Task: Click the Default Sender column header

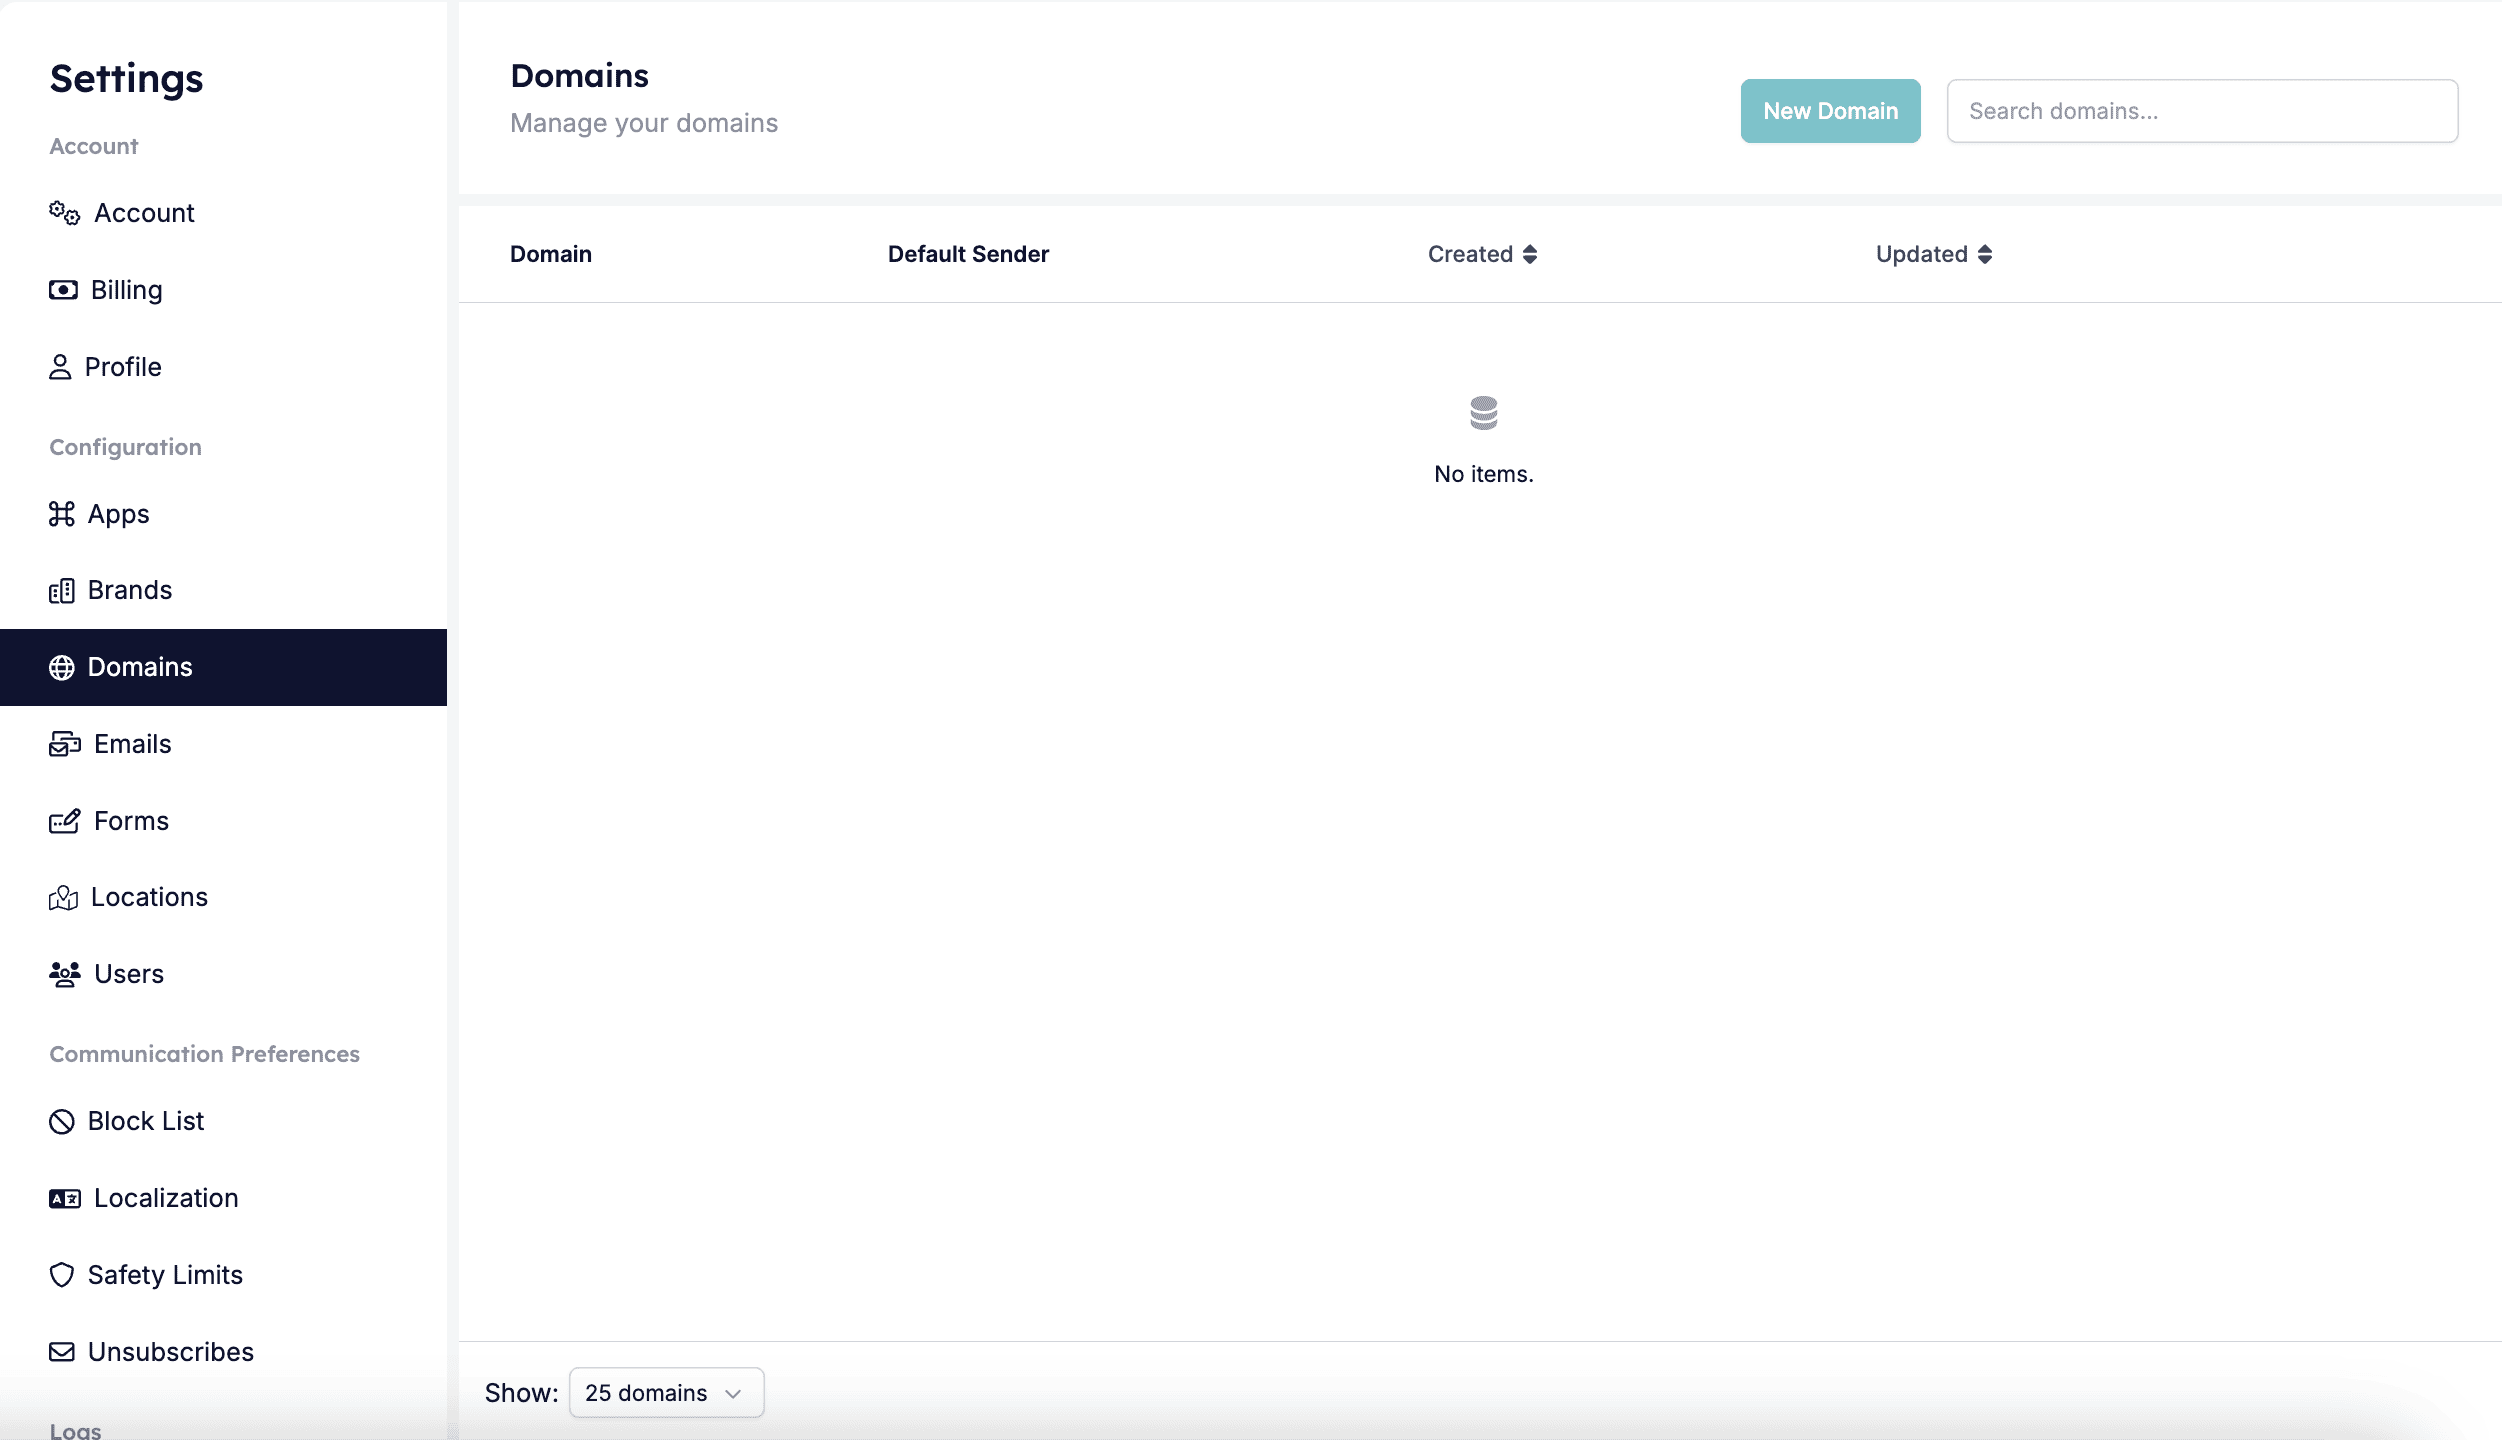Action: tap(968, 254)
